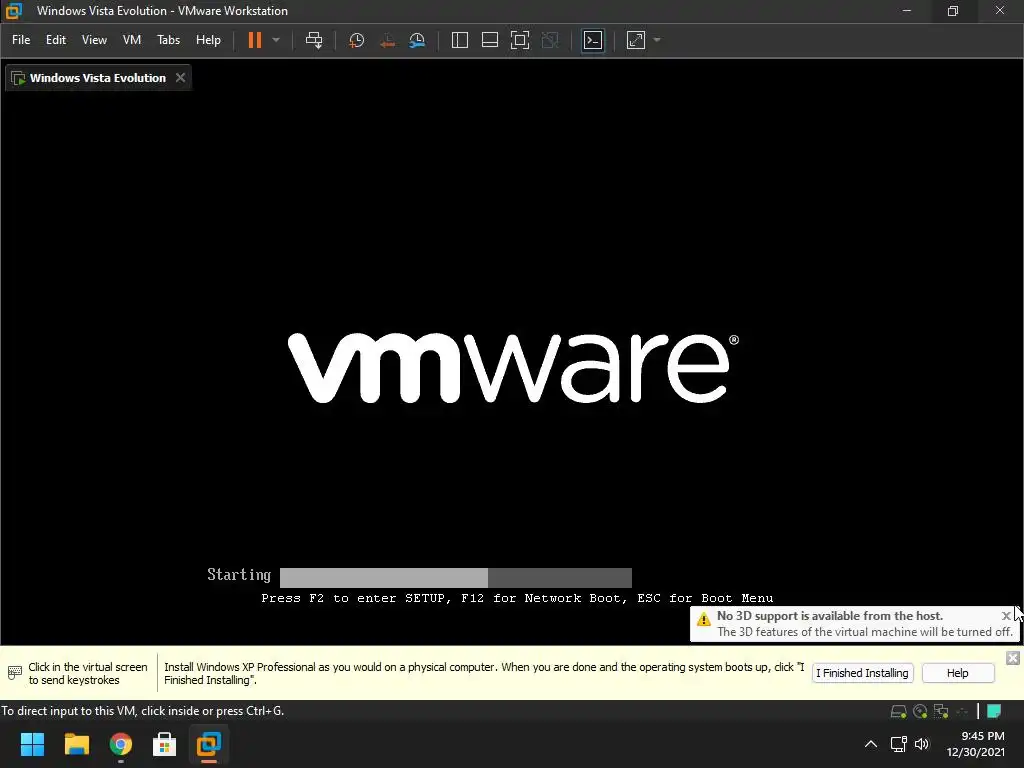Open File Explorer from the taskbar
Image resolution: width=1024 pixels, height=768 pixels.
(x=76, y=744)
